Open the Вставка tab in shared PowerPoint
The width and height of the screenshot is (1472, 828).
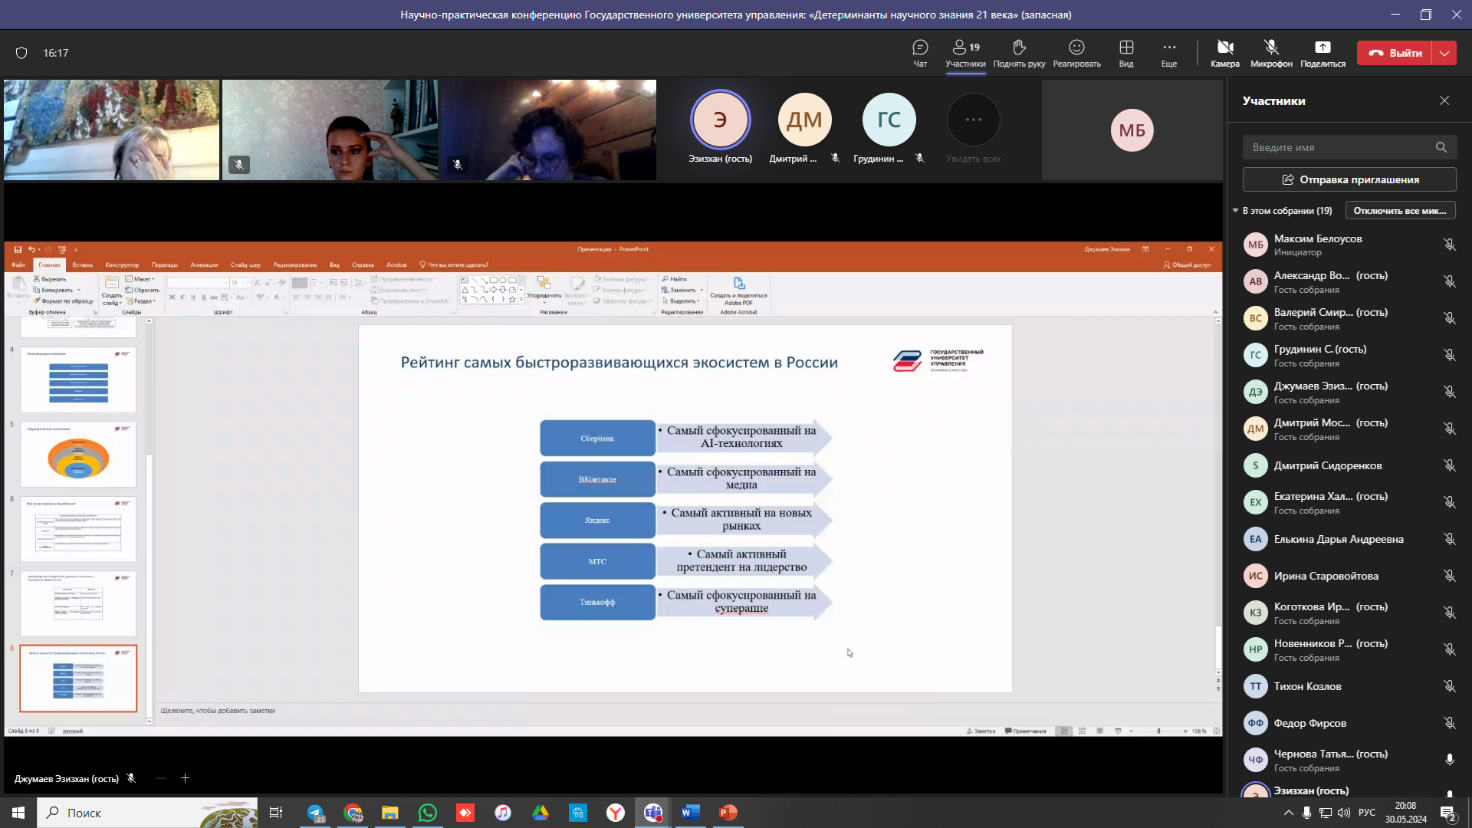[x=82, y=265]
